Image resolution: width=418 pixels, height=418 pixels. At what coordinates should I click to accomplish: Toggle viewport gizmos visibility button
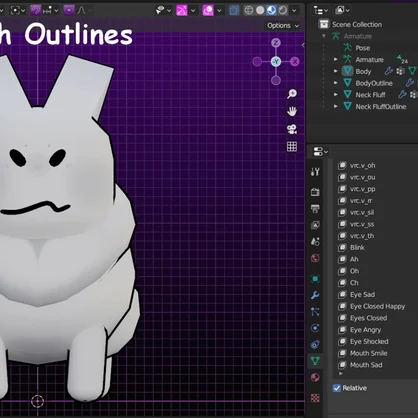182,11
